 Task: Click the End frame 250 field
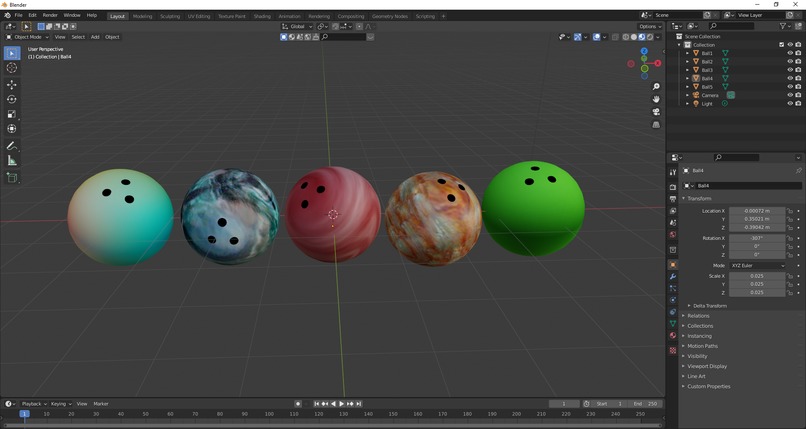coord(646,404)
